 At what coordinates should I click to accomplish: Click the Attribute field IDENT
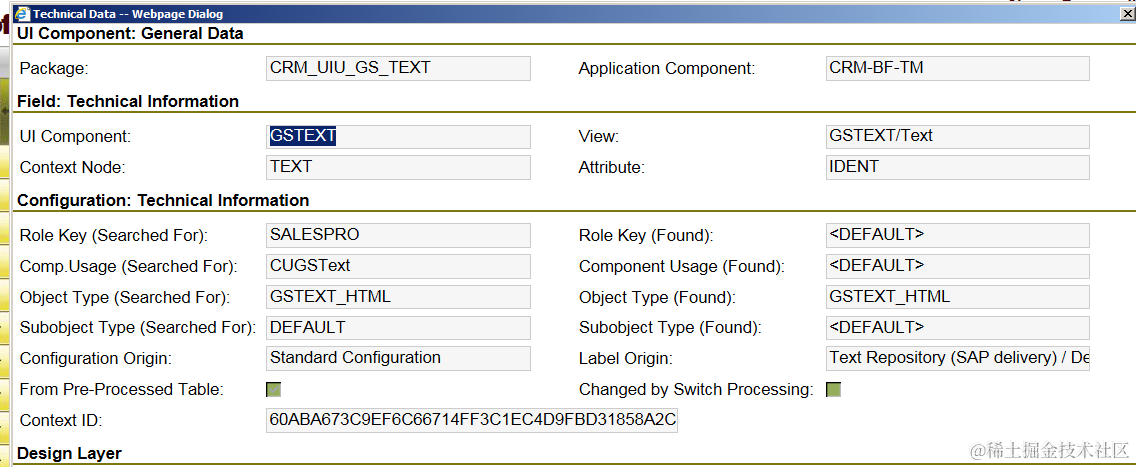pyautogui.click(x=958, y=167)
